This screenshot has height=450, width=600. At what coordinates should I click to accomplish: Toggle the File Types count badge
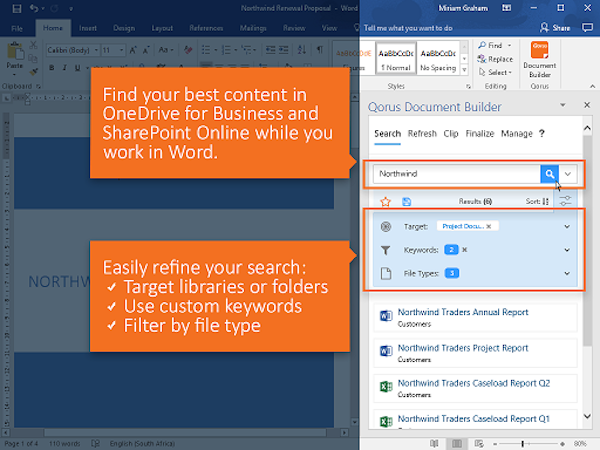click(452, 272)
